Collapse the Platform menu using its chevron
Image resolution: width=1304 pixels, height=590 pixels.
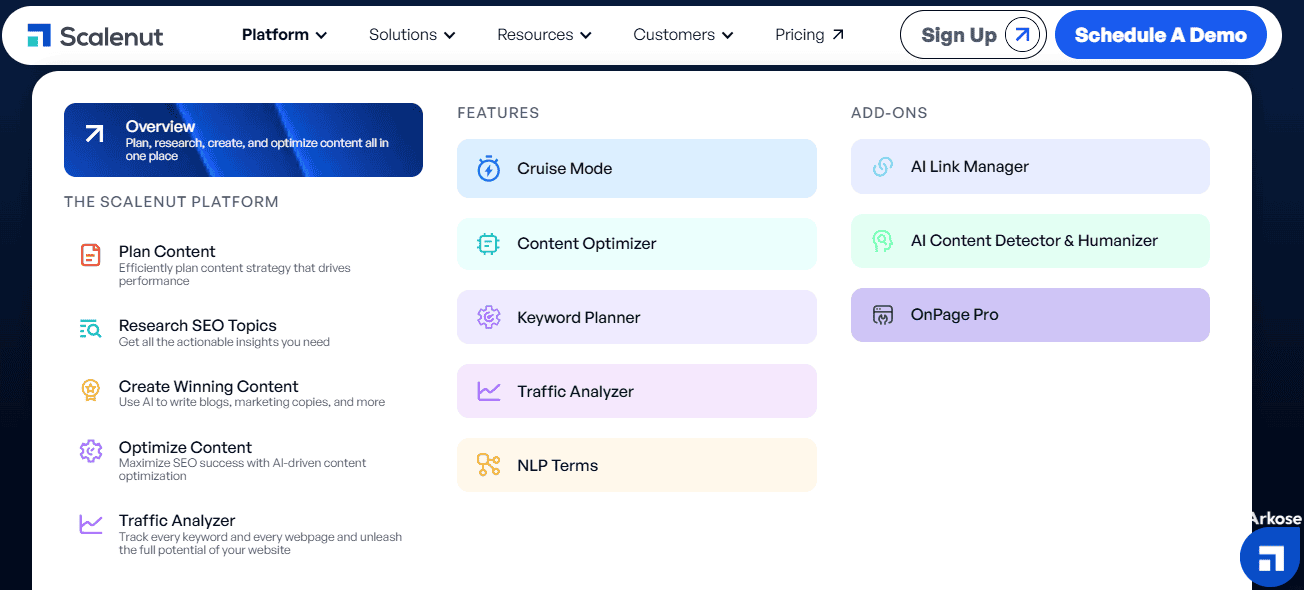pos(321,35)
